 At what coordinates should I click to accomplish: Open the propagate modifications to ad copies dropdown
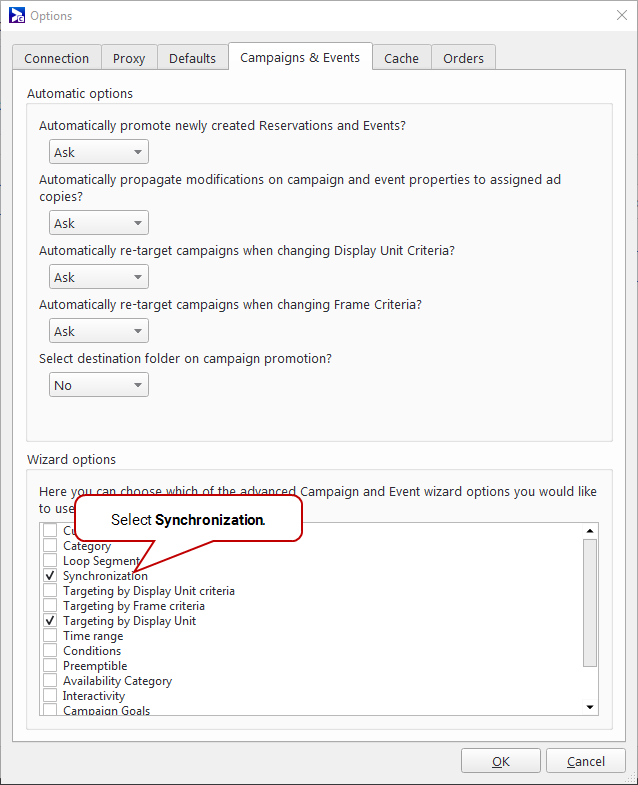pyautogui.click(x=98, y=223)
